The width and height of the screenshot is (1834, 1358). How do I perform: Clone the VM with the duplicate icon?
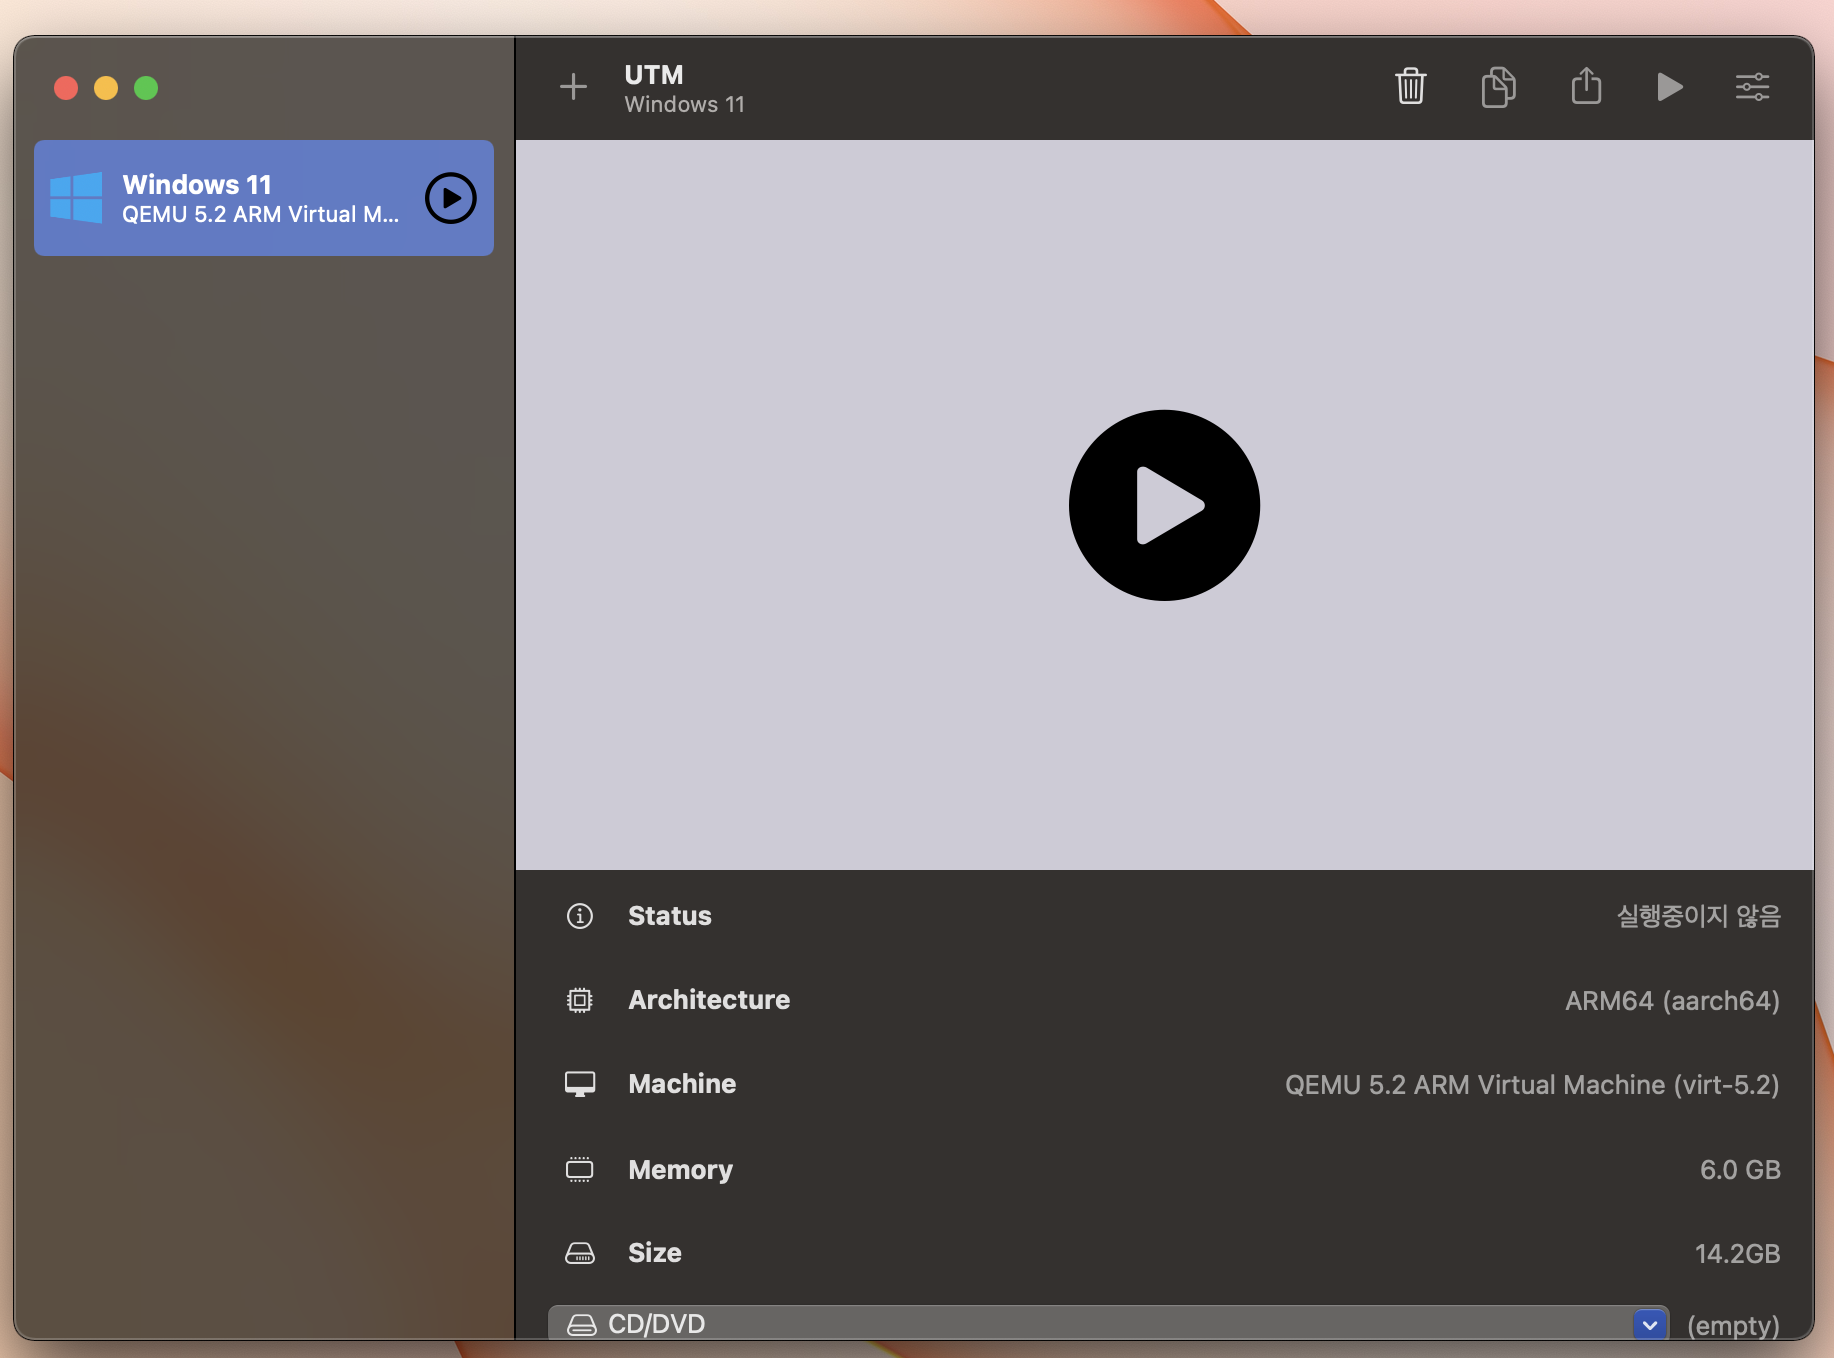(x=1498, y=87)
